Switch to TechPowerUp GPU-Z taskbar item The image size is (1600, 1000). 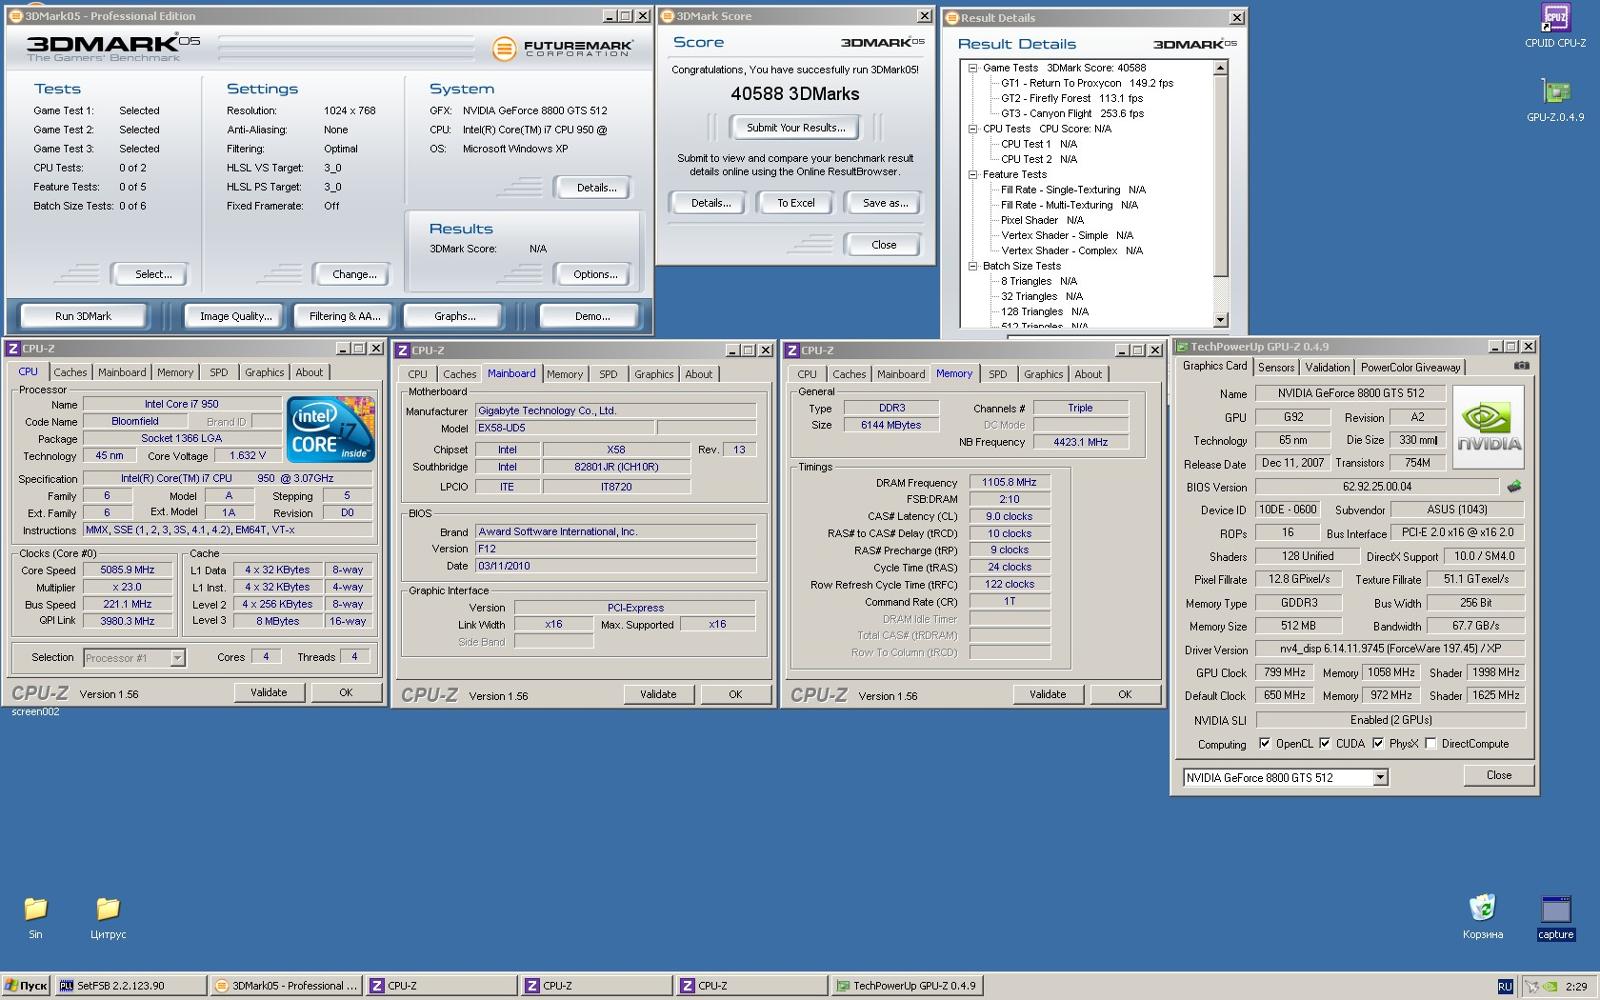(906, 986)
